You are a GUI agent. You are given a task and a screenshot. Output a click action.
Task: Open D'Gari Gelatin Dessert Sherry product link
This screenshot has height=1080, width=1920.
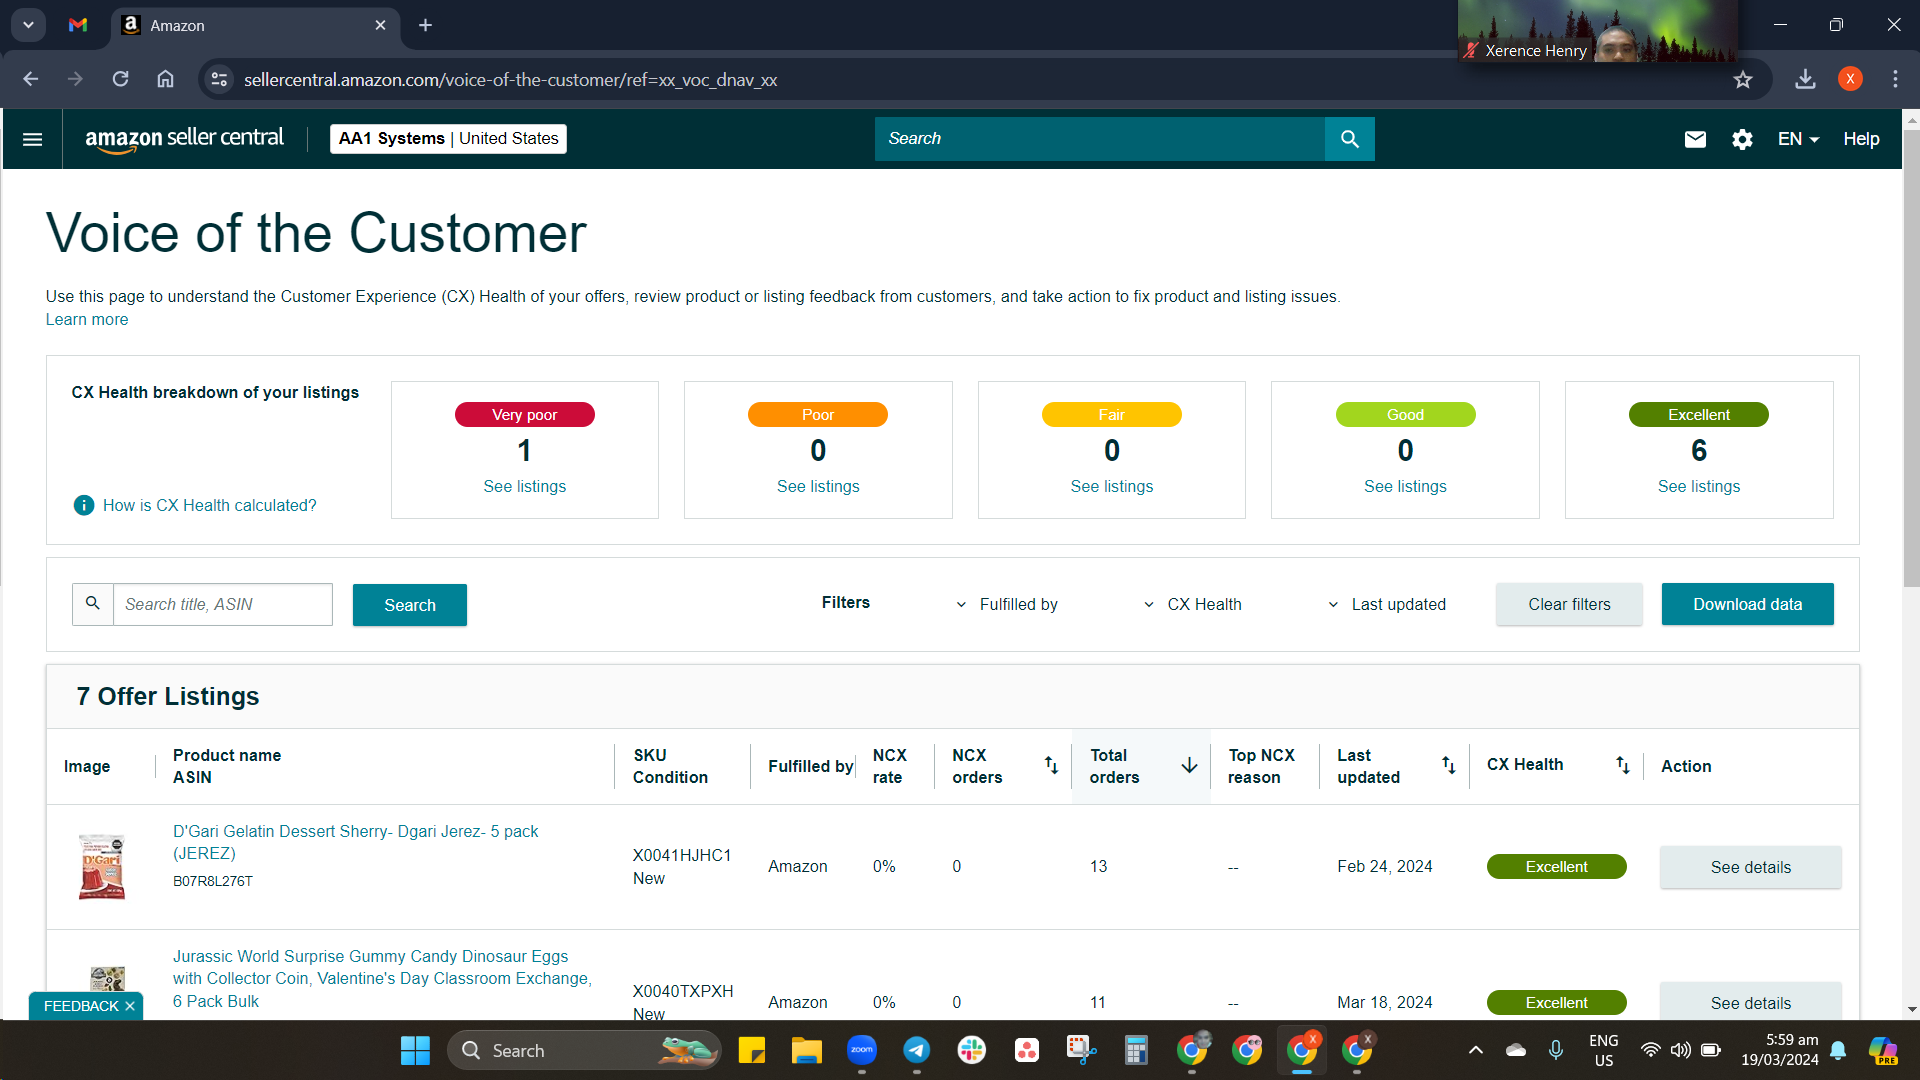click(355, 842)
